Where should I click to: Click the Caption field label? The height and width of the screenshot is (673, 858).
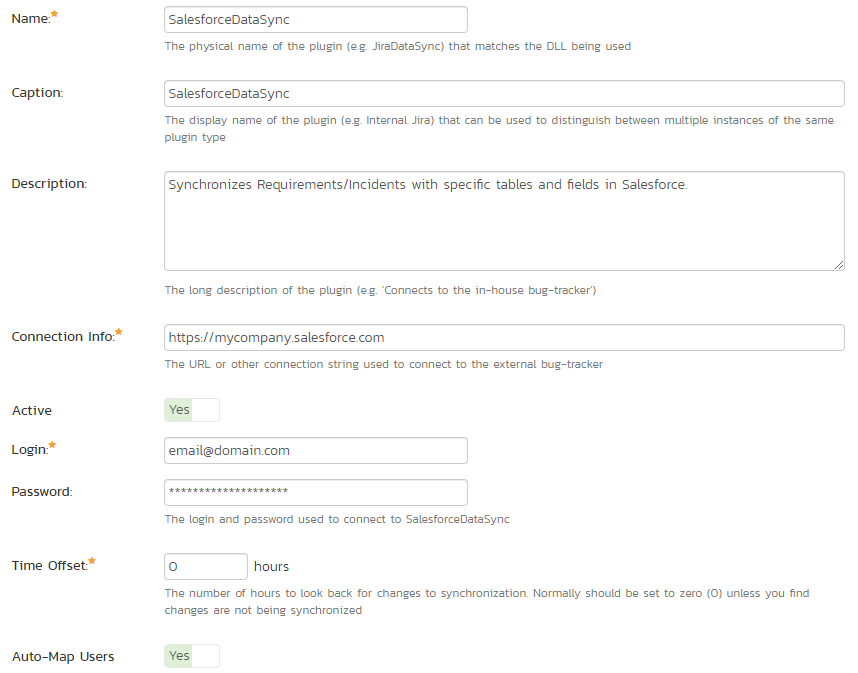tap(37, 93)
